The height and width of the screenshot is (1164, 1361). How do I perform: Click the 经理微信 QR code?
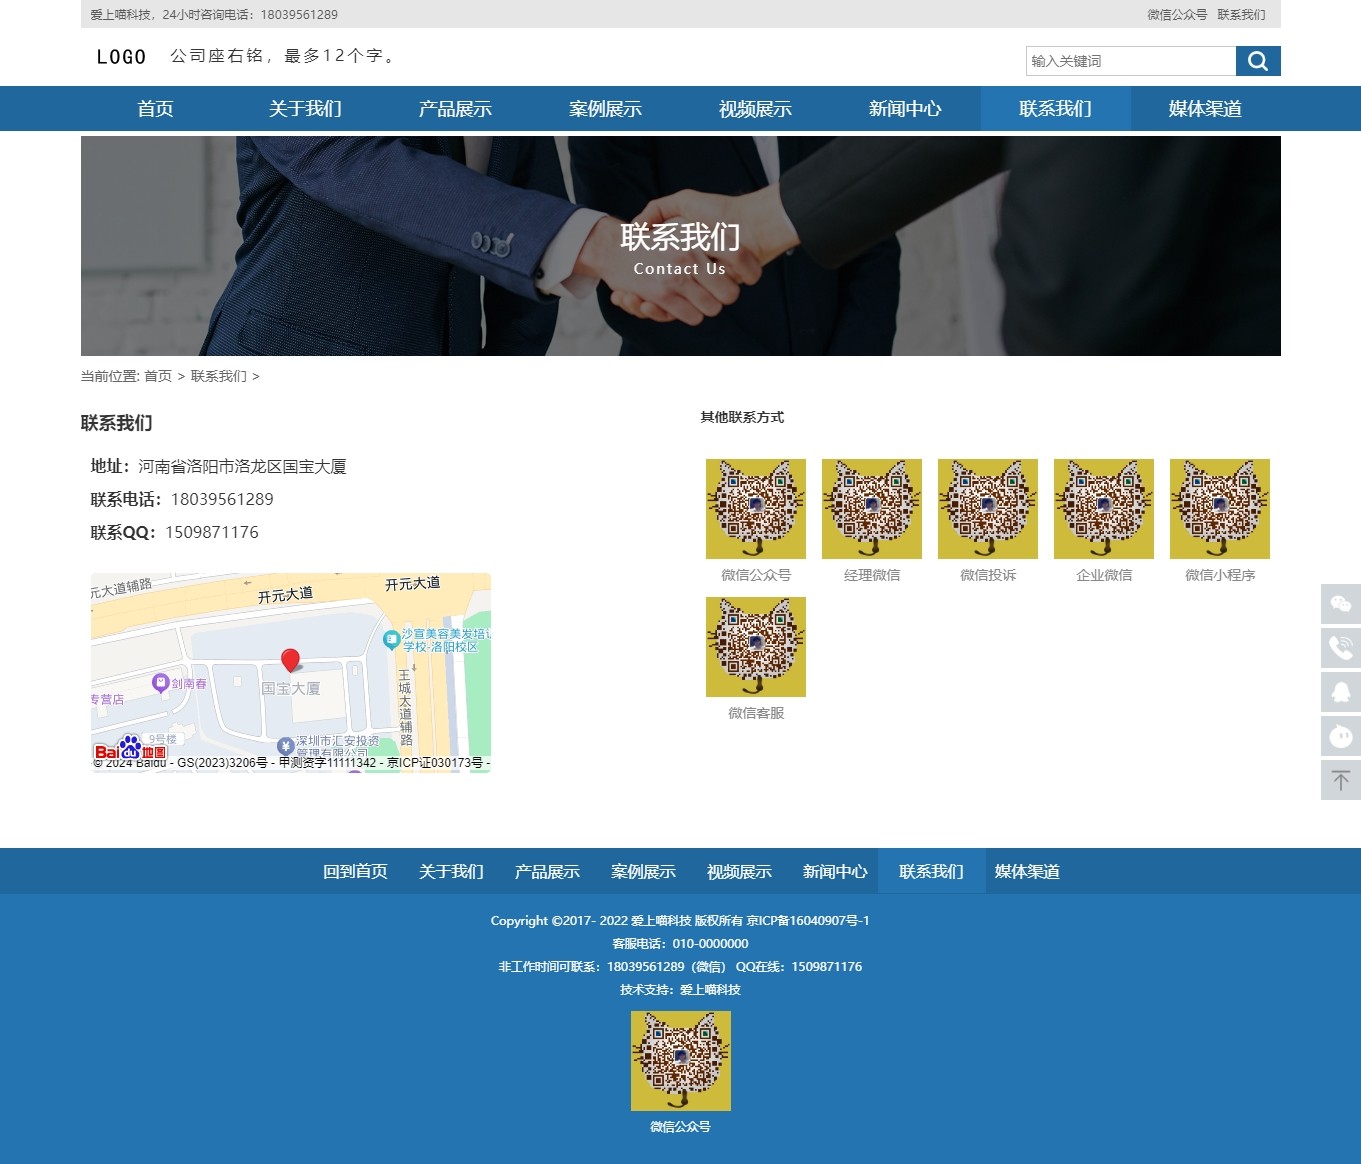[x=872, y=509]
